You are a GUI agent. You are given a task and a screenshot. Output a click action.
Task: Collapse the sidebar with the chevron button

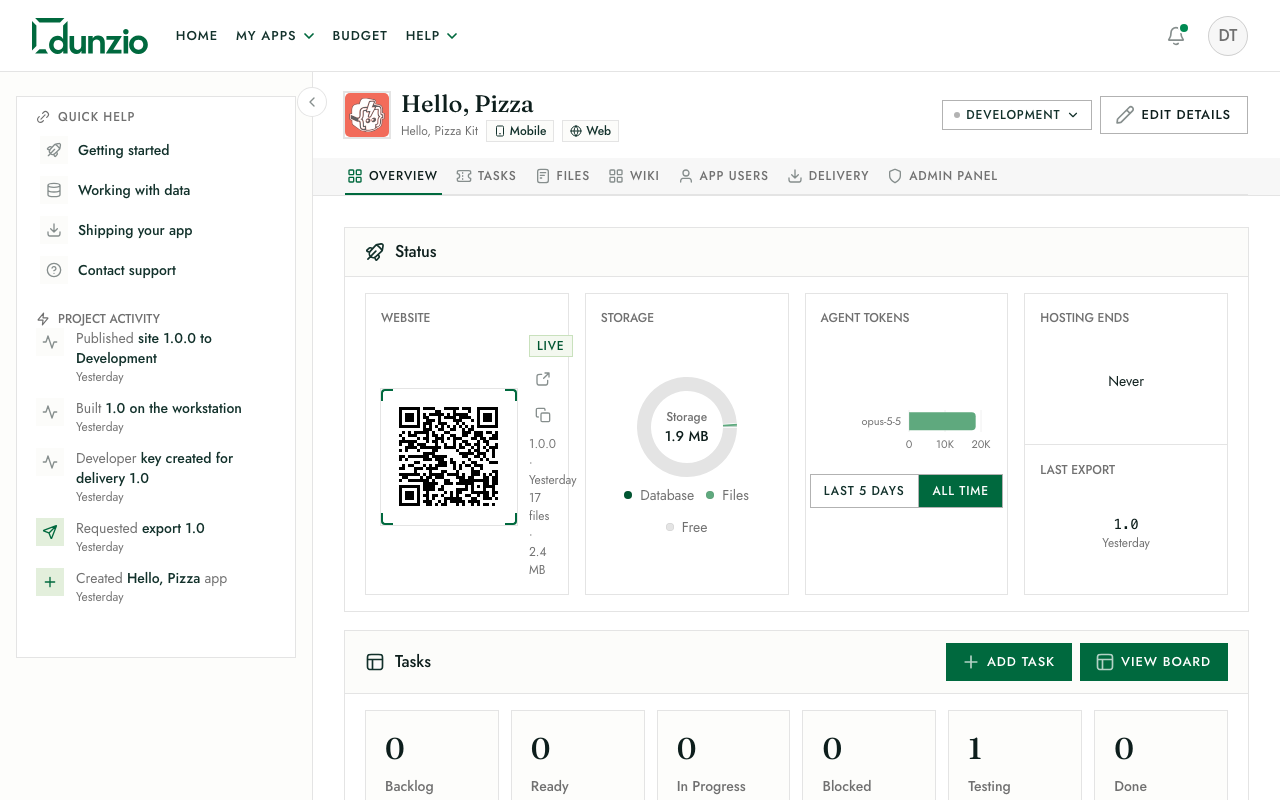tap(312, 101)
